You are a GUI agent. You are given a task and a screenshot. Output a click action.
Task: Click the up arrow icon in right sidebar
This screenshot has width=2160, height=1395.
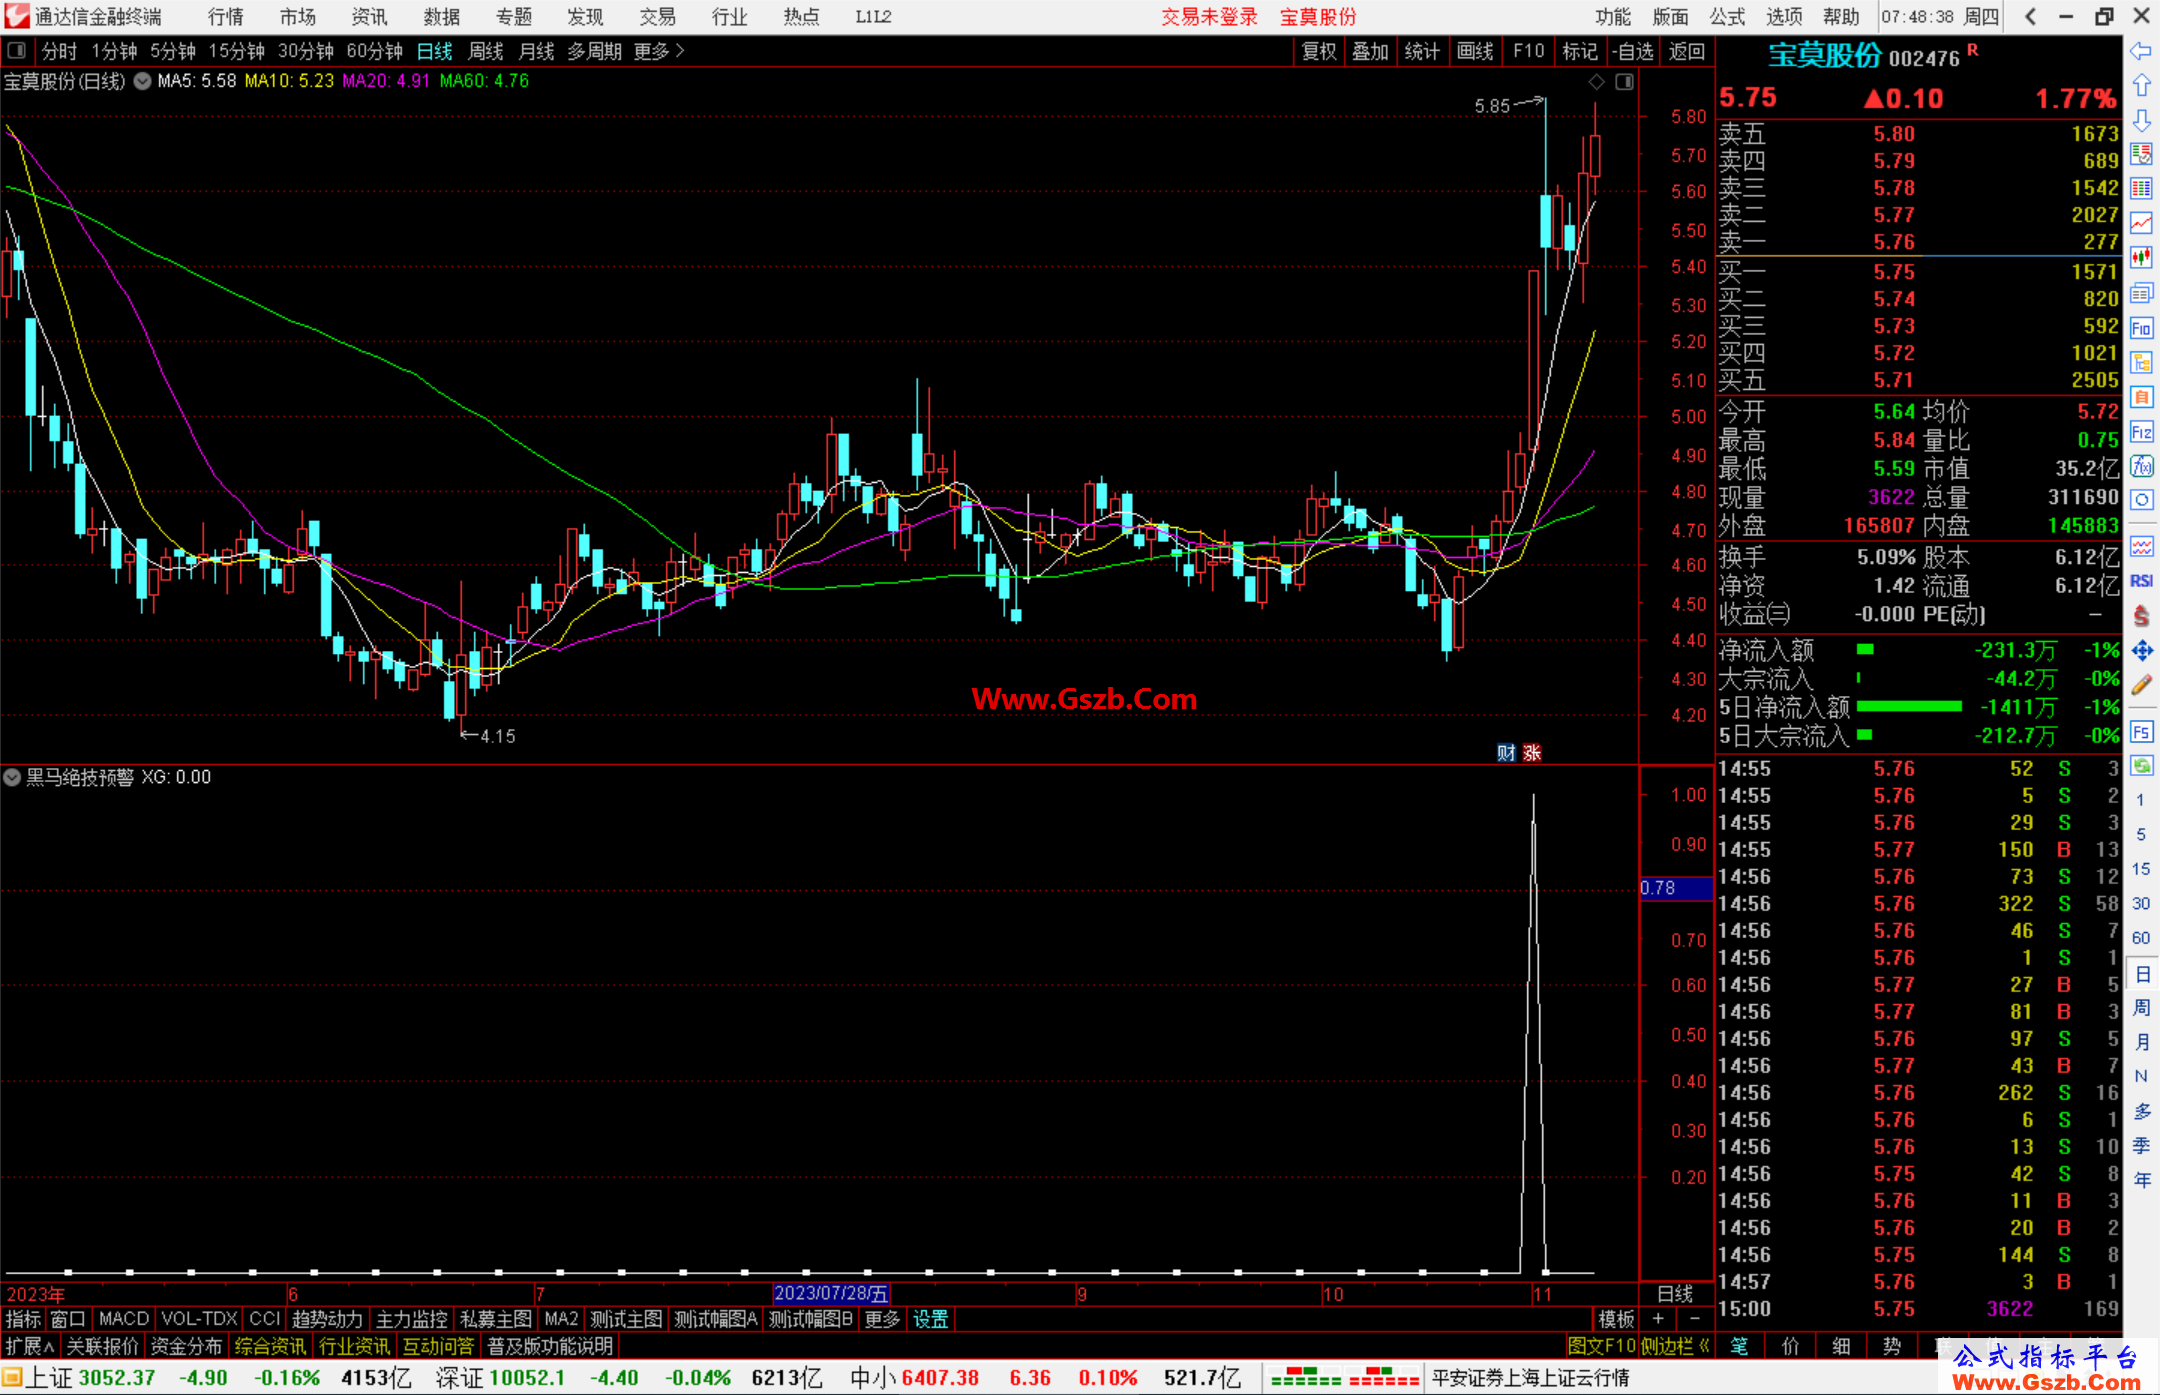(x=2141, y=86)
